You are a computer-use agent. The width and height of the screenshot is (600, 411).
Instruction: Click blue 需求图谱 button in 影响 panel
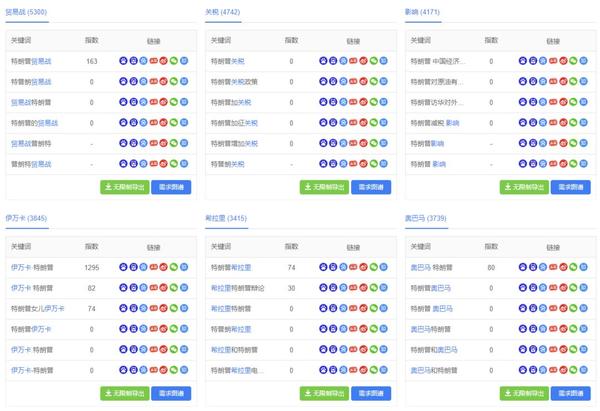[x=571, y=187]
